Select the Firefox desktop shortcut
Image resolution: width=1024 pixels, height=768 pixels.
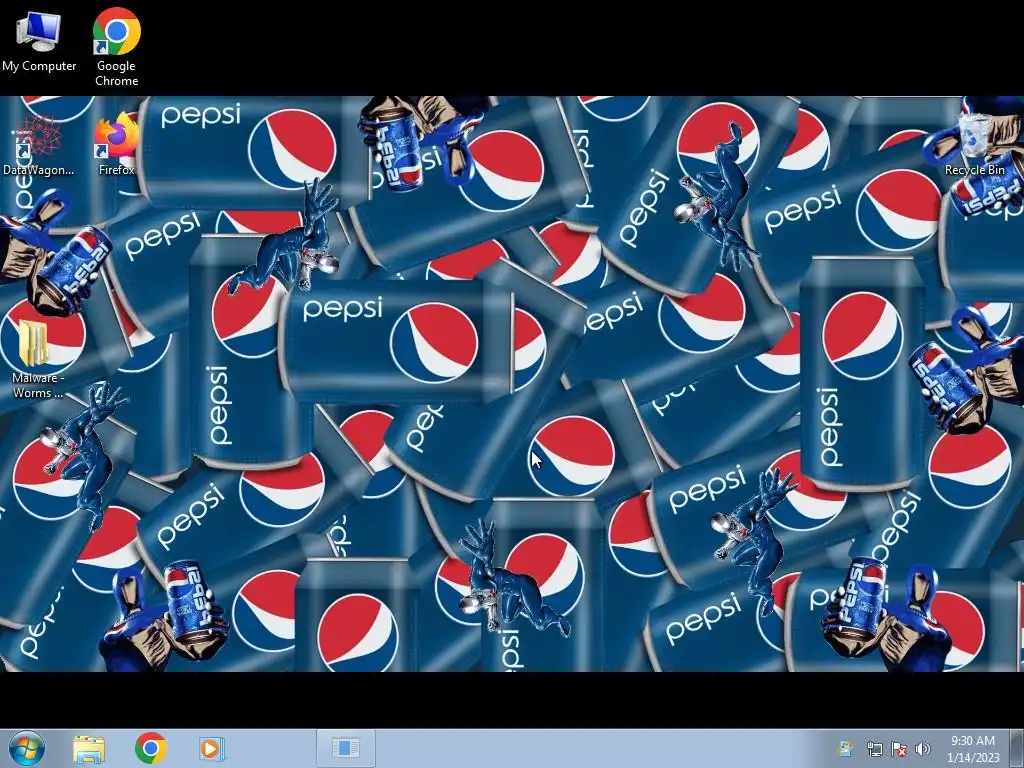point(116,144)
